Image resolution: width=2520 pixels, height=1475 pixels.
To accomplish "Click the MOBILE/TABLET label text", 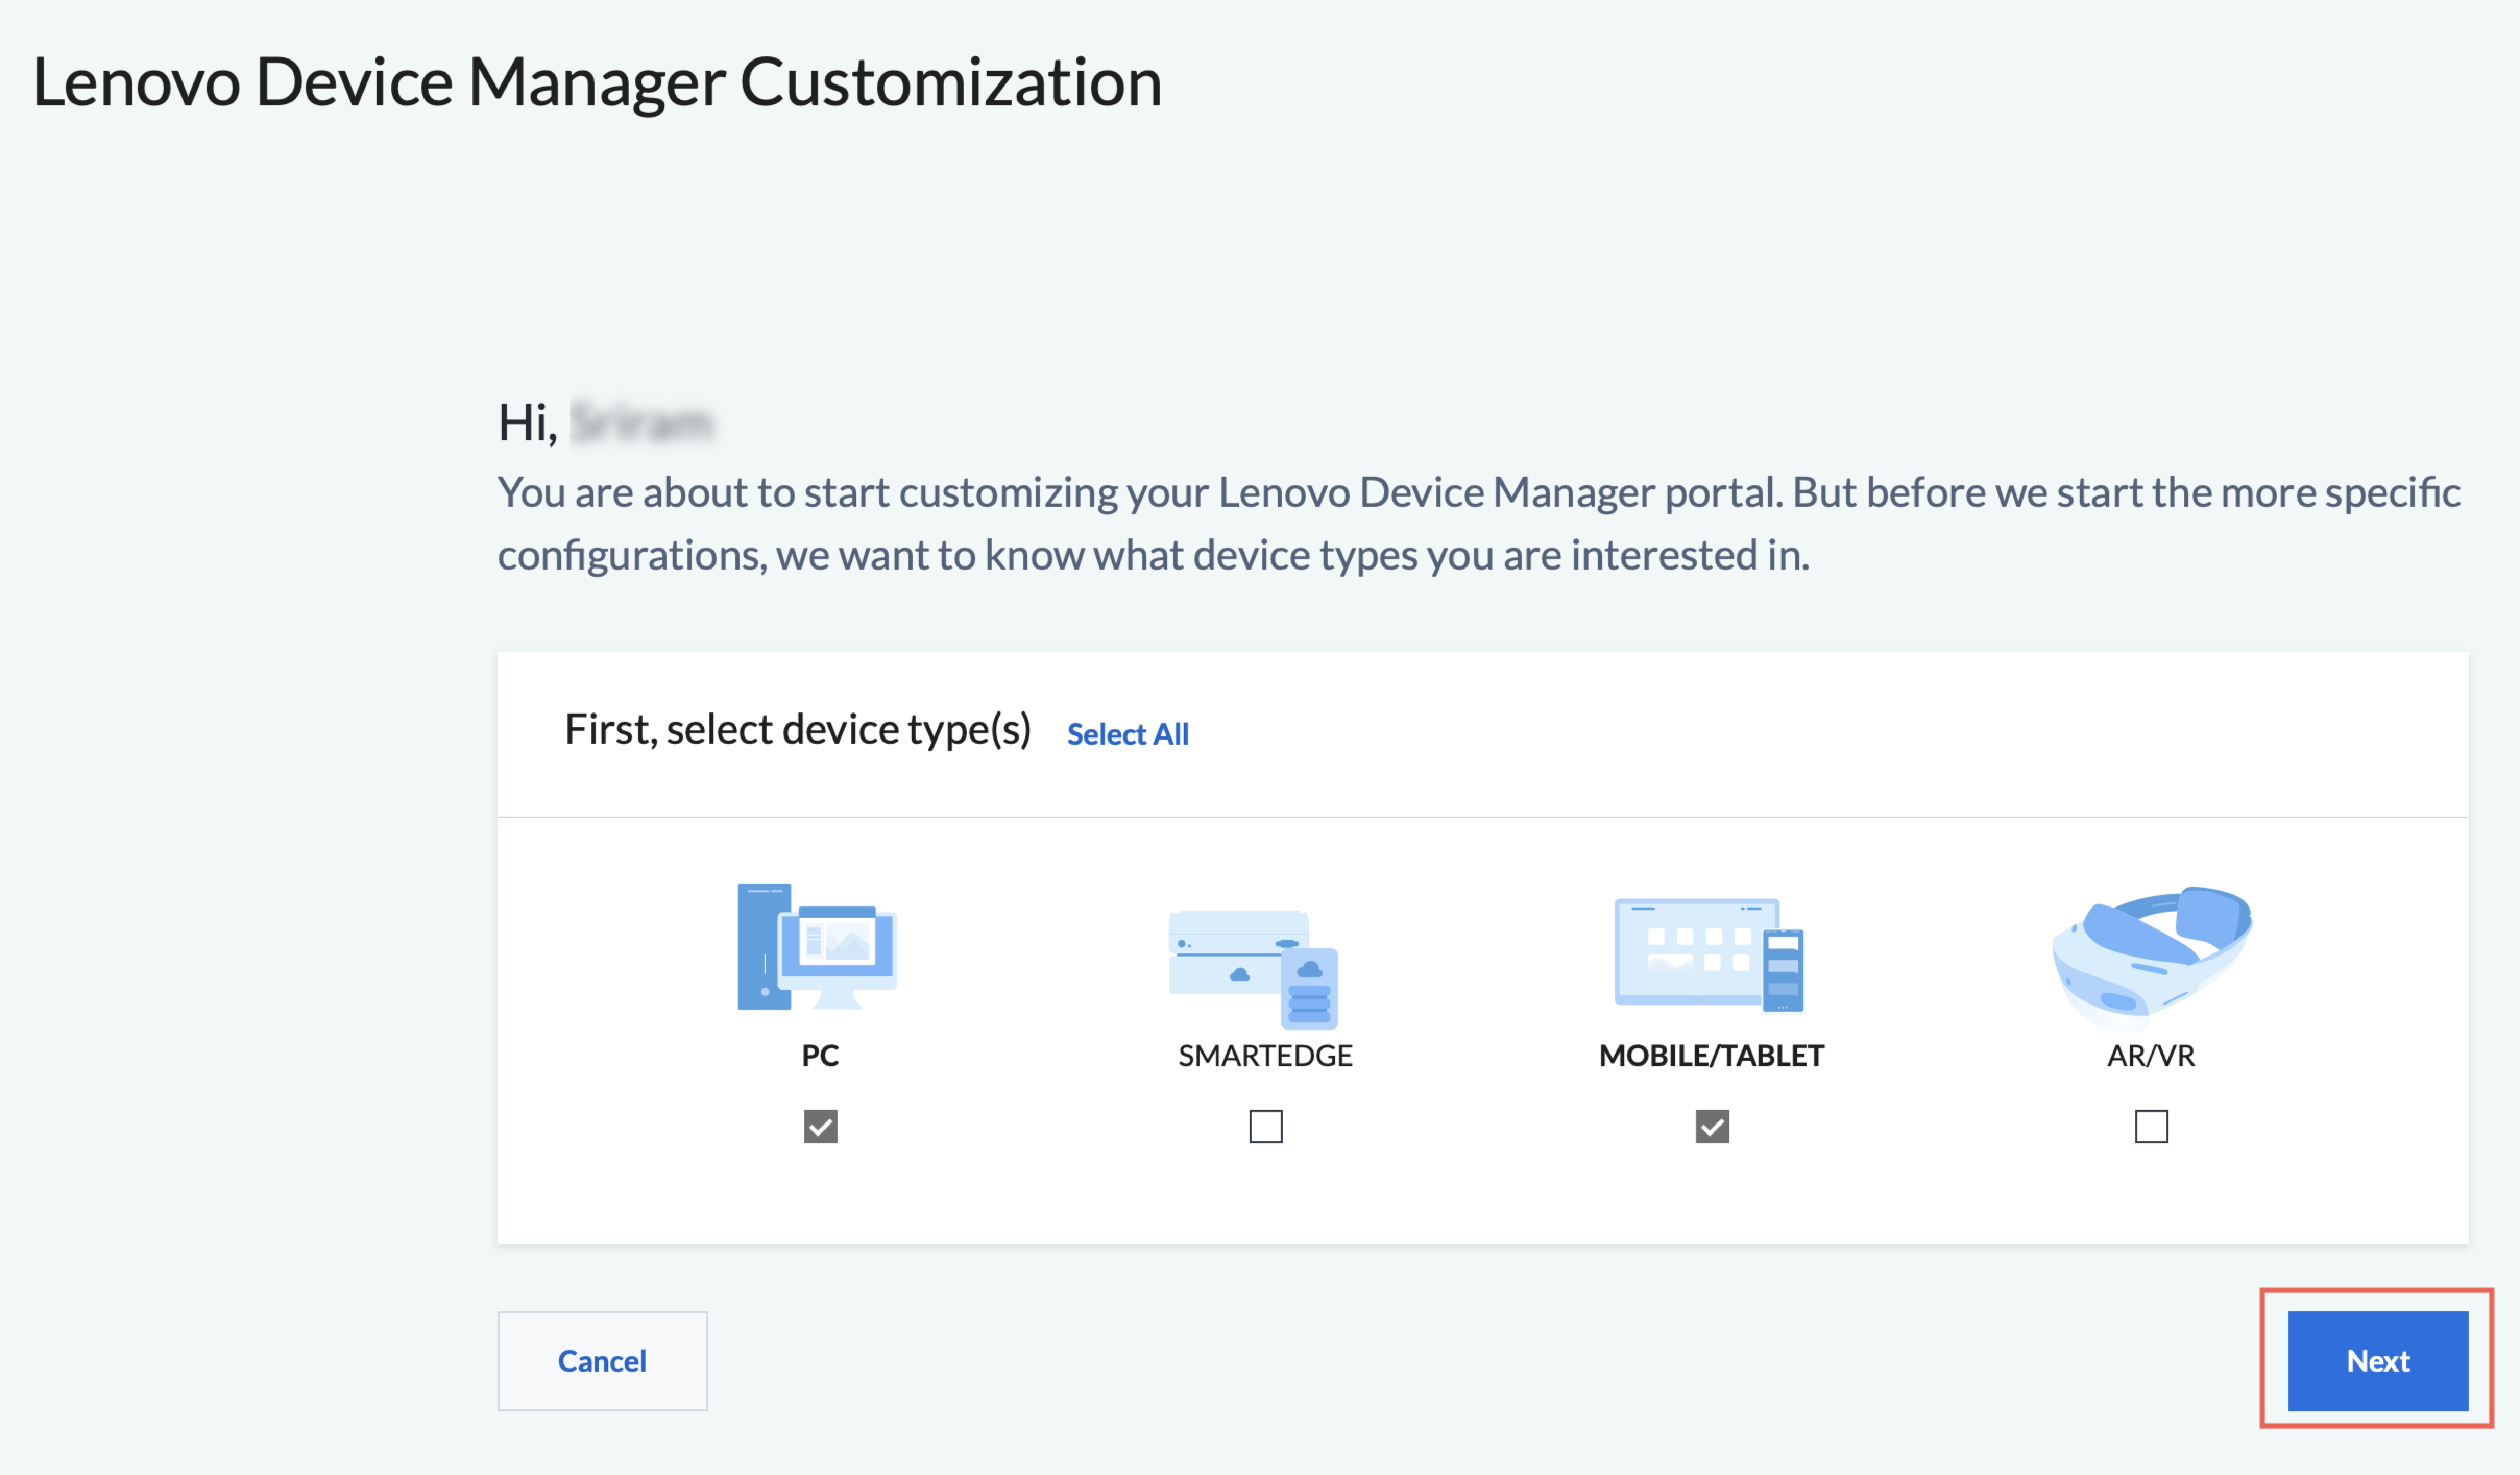I will tap(1711, 1055).
